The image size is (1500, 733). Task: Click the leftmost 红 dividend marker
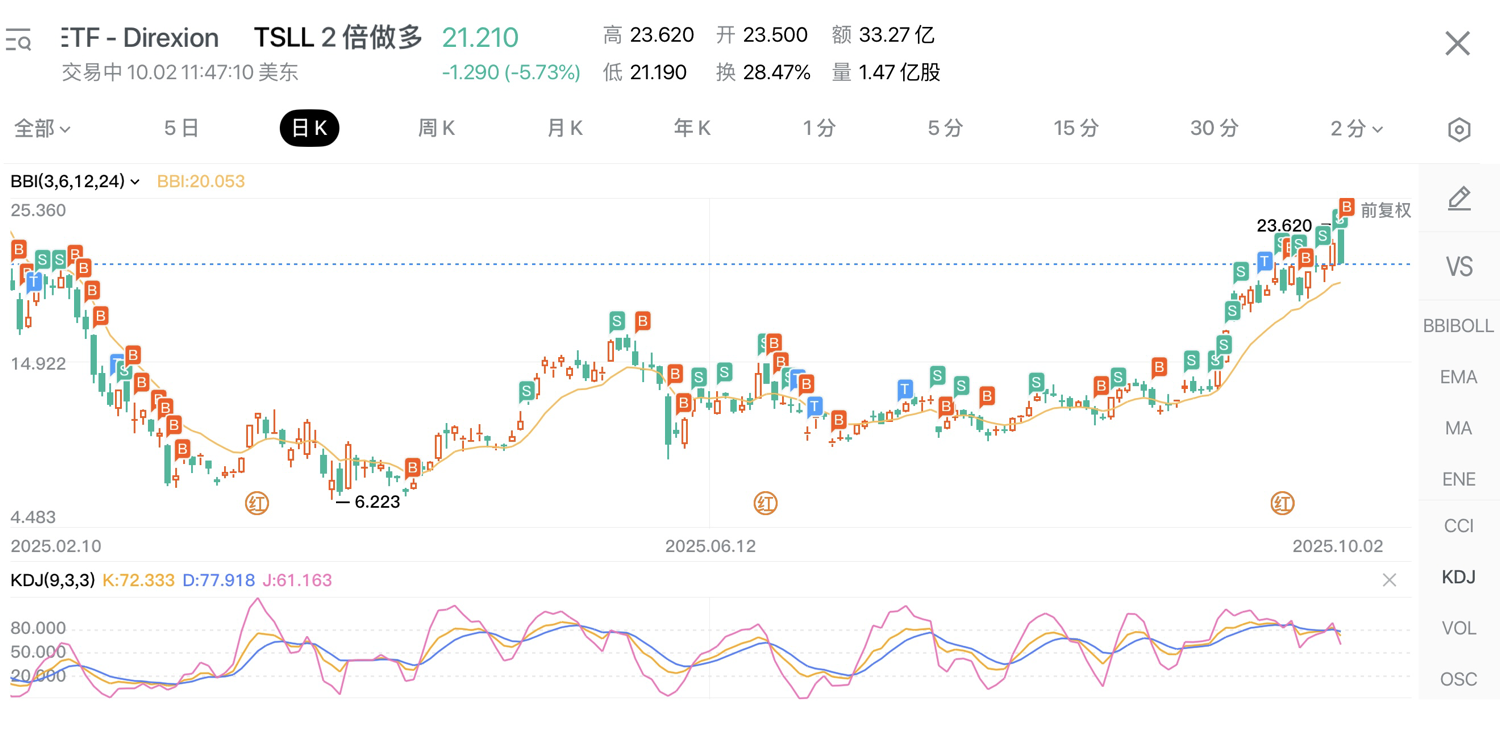257,503
